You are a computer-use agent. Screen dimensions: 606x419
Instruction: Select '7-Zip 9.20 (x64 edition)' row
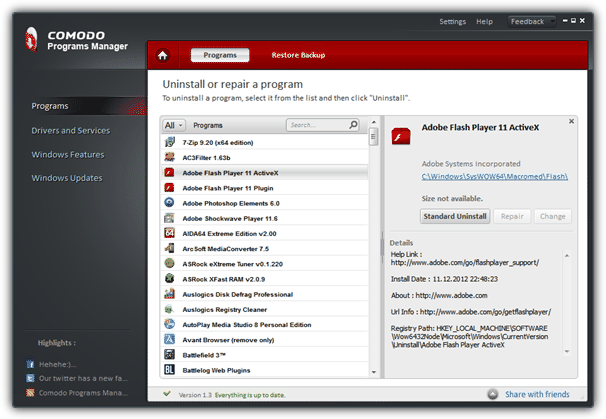[x=264, y=142]
